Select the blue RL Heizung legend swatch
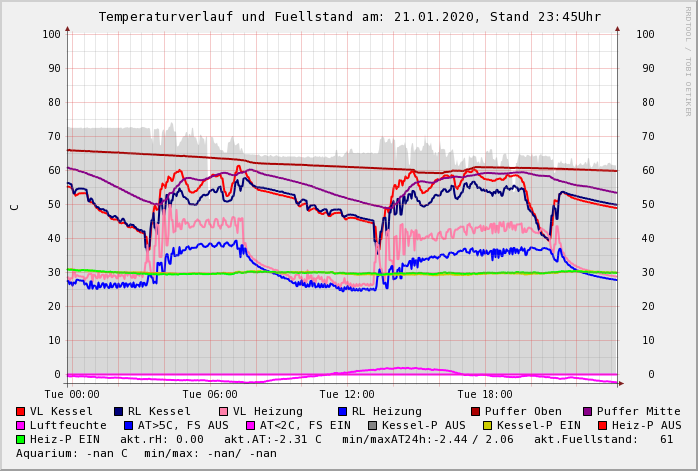This screenshot has height=471, width=698. click(x=343, y=411)
